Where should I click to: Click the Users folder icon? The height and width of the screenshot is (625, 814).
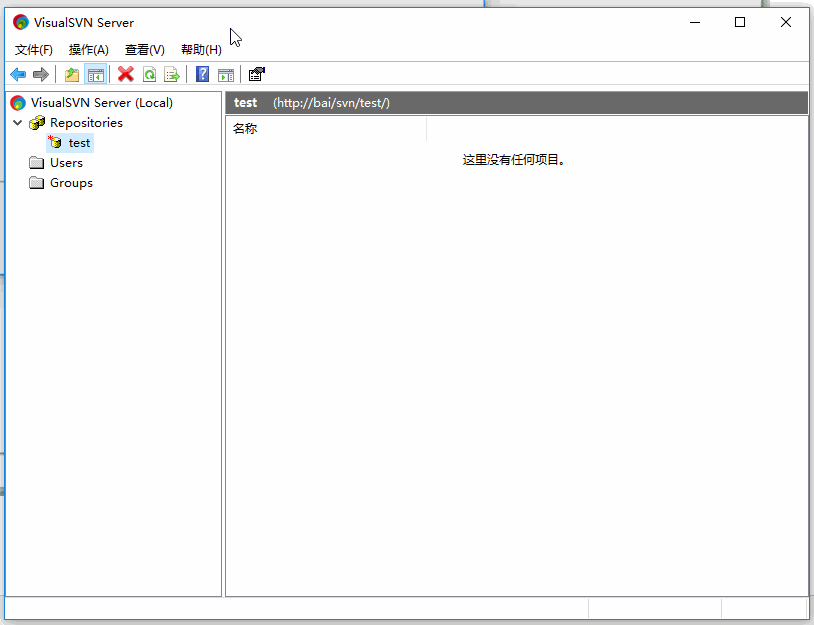pos(36,163)
